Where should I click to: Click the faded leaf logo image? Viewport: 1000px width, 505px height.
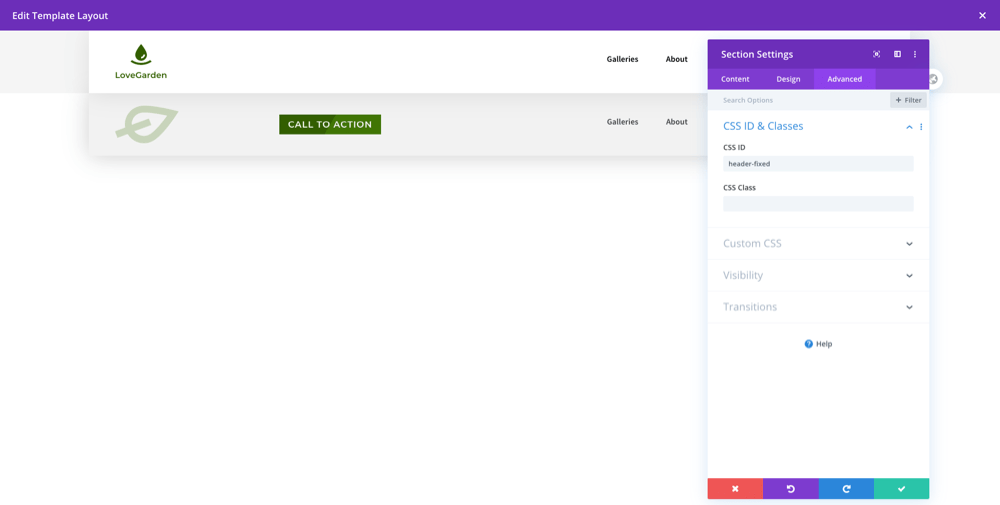(x=147, y=124)
